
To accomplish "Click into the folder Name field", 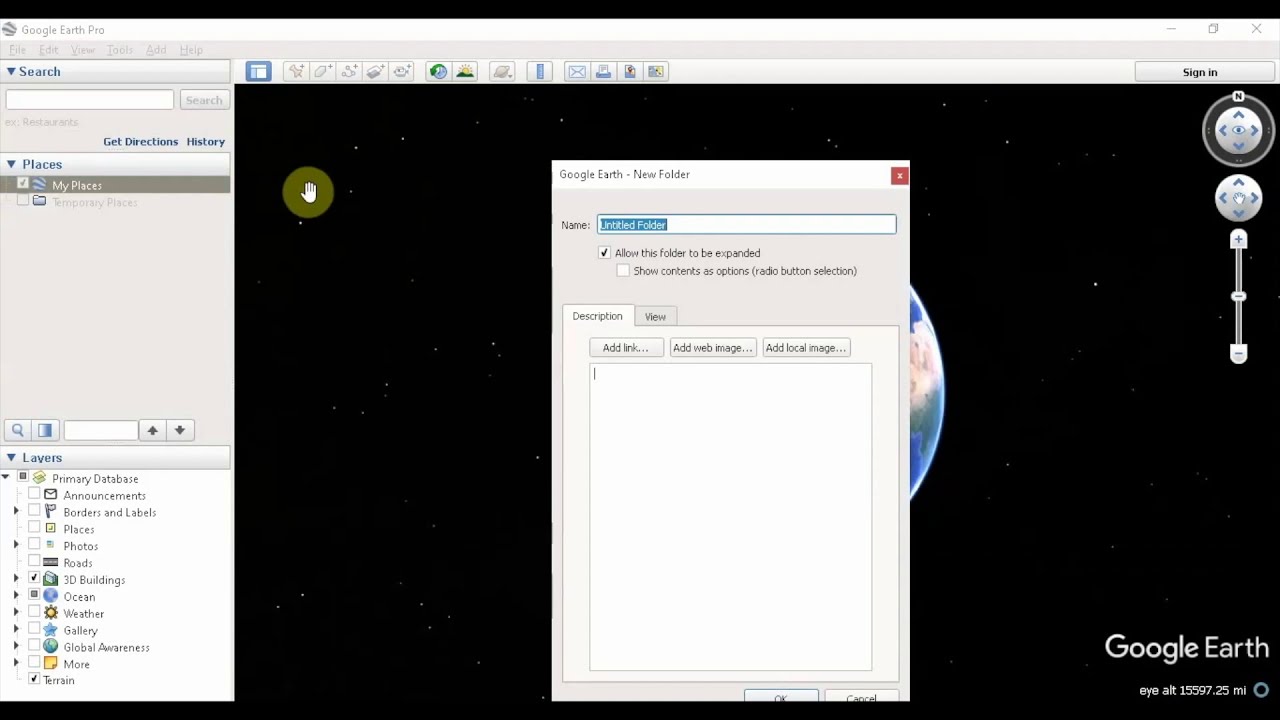I will coord(747,225).
